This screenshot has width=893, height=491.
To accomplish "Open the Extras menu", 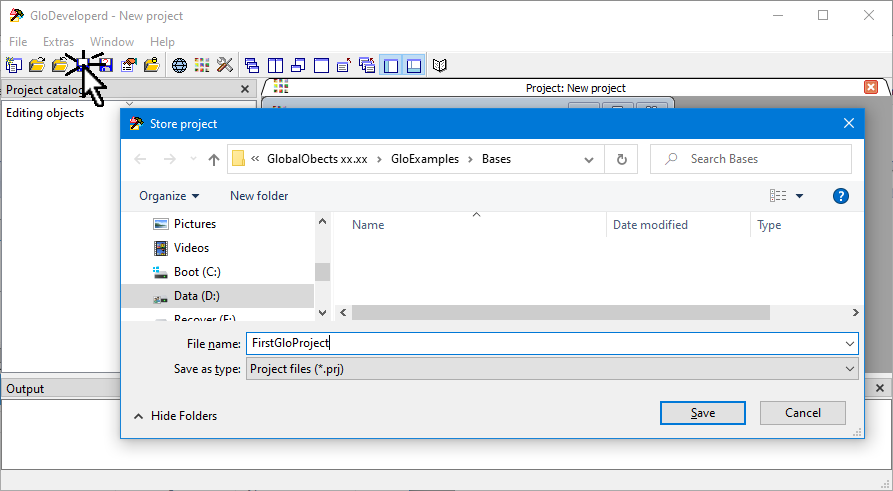I will pyautogui.click(x=58, y=42).
